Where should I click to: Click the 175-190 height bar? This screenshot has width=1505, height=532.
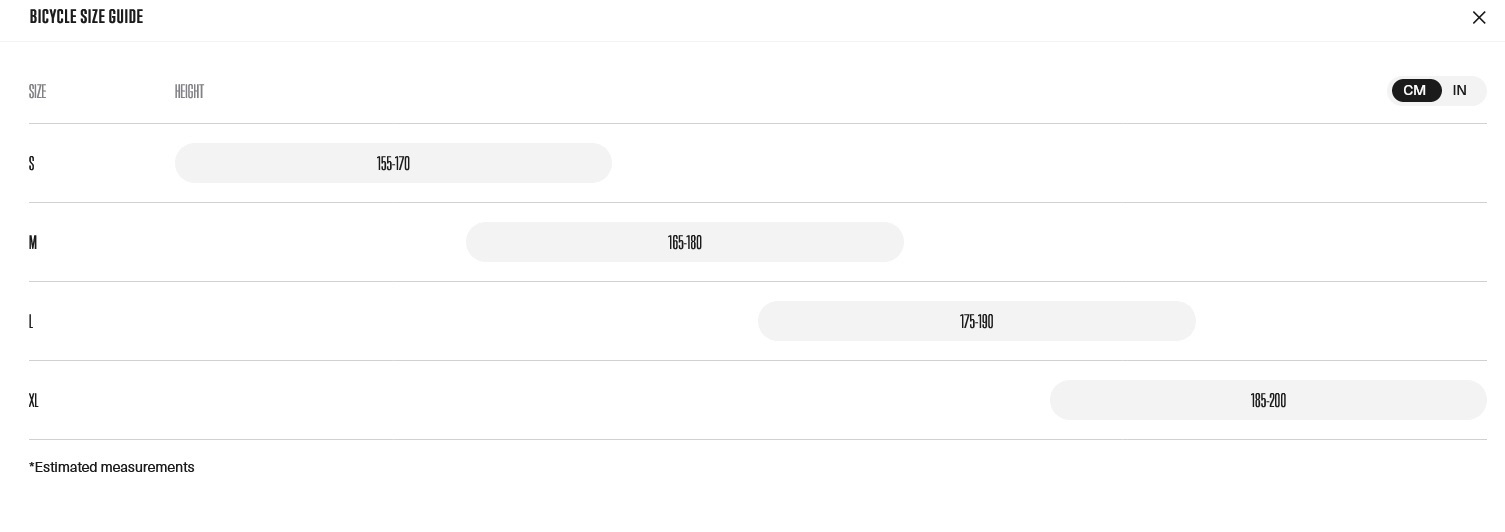tap(976, 321)
